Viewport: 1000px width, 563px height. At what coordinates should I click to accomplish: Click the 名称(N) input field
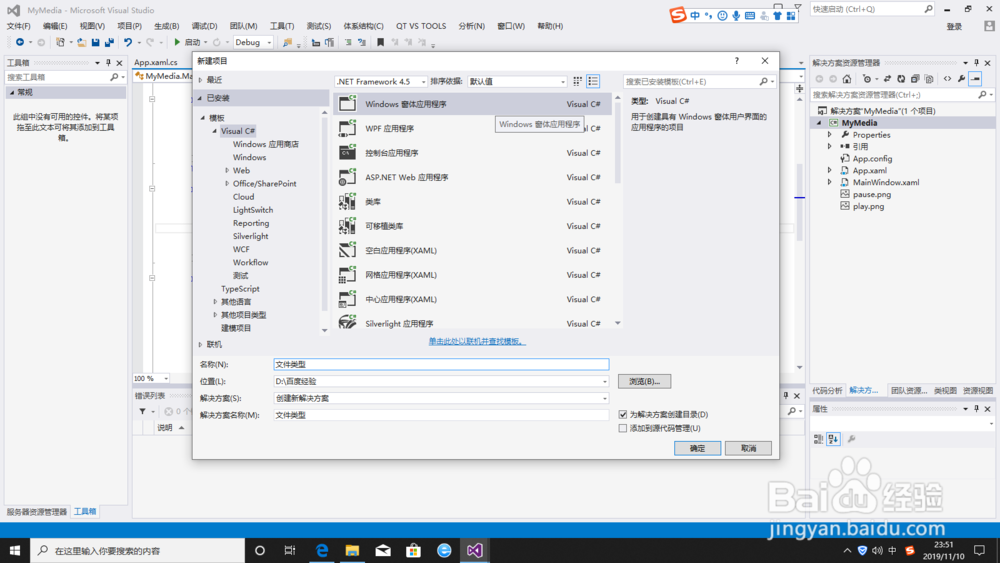(x=441, y=364)
